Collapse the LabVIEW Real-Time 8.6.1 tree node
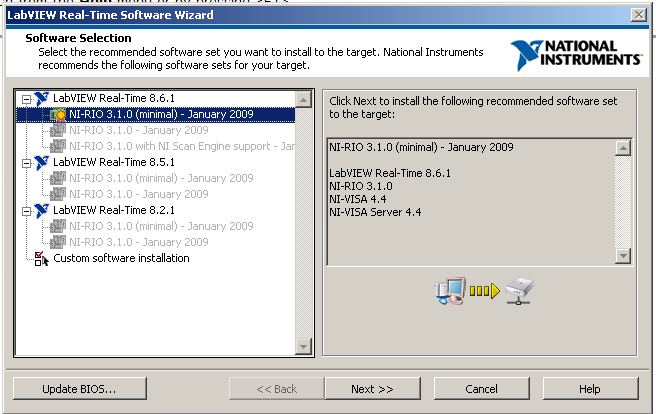 pyautogui.click(x=26, y=100)
